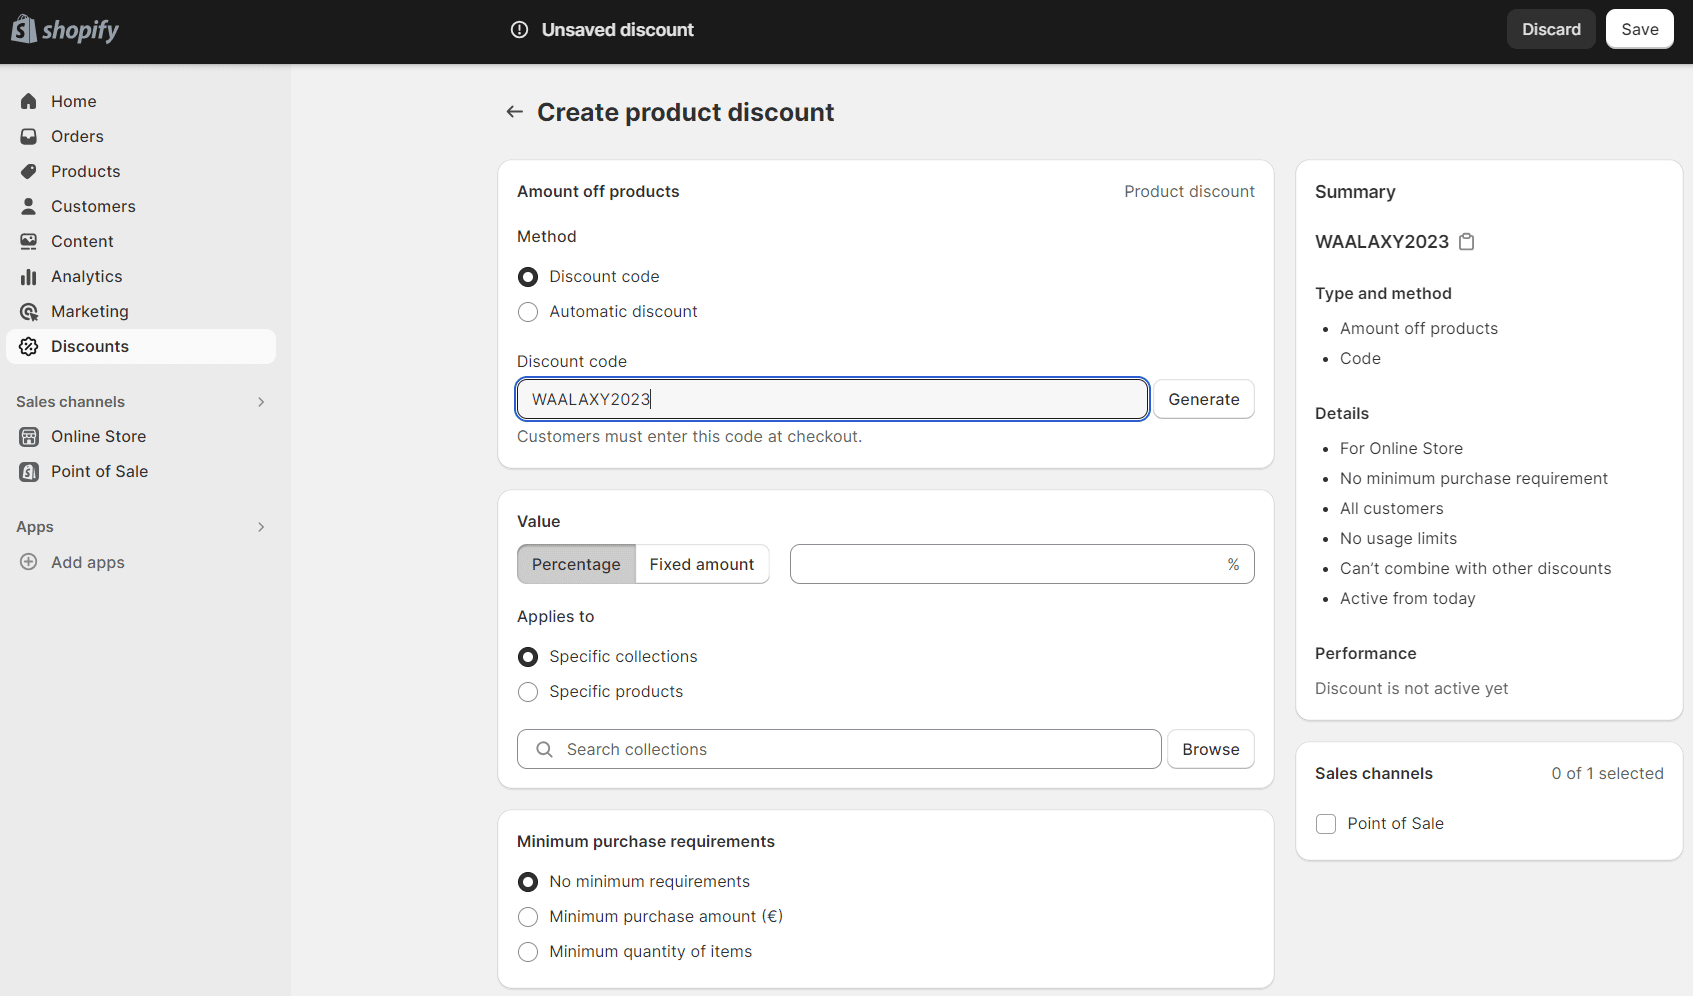Check the Point of Sale sales channel
Image resolution: width=1693 pixels, height=996 pixels.
click(x=1326, y=824)
